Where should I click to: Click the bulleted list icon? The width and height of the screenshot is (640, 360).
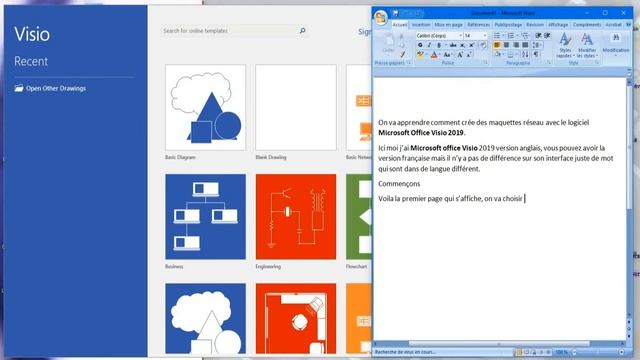click(497, 36)
